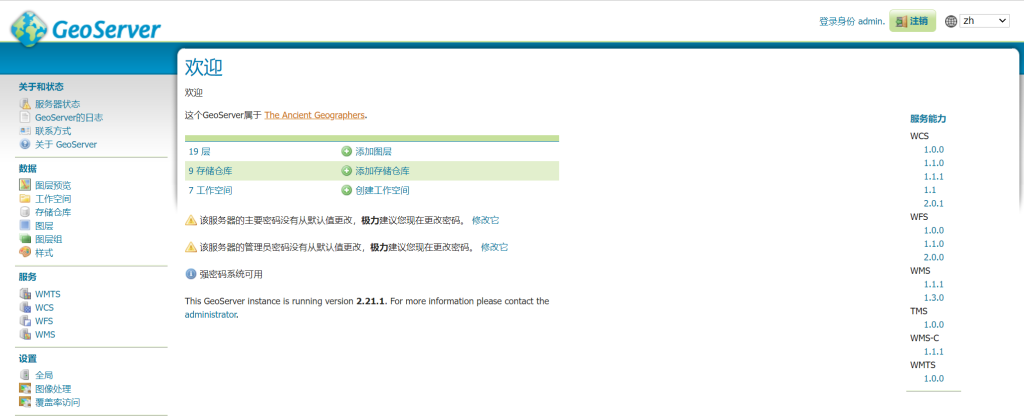Click 修改它 link for master password warning

(x=485, y=220)
